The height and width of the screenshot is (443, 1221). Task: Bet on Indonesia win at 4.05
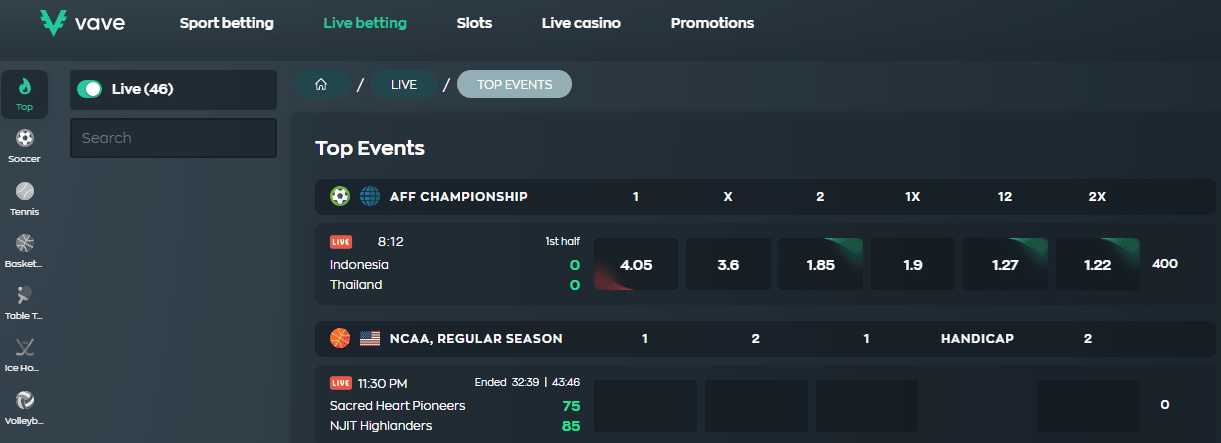[636, 264]
